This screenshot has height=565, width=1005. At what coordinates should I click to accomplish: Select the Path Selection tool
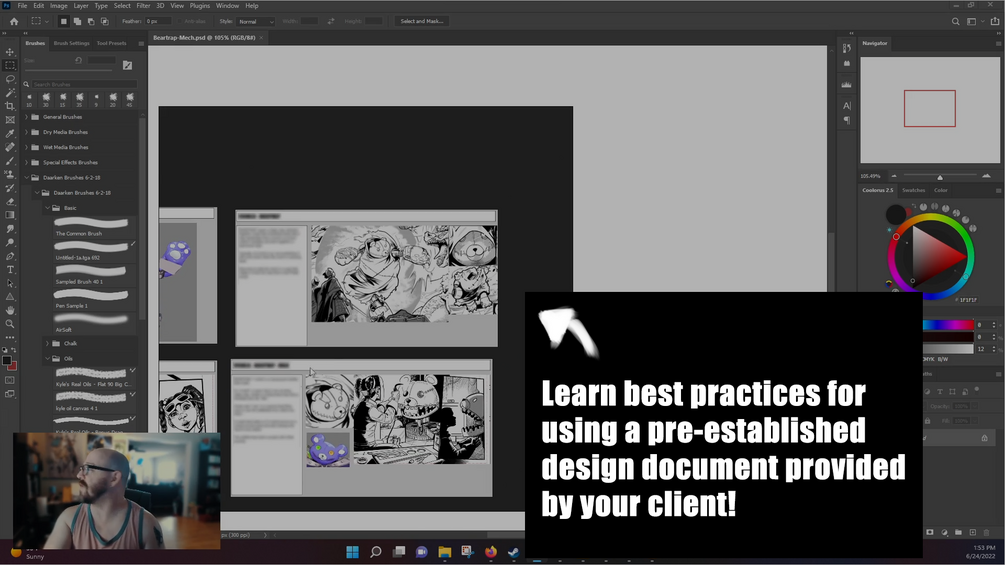[x=10, y=283]
